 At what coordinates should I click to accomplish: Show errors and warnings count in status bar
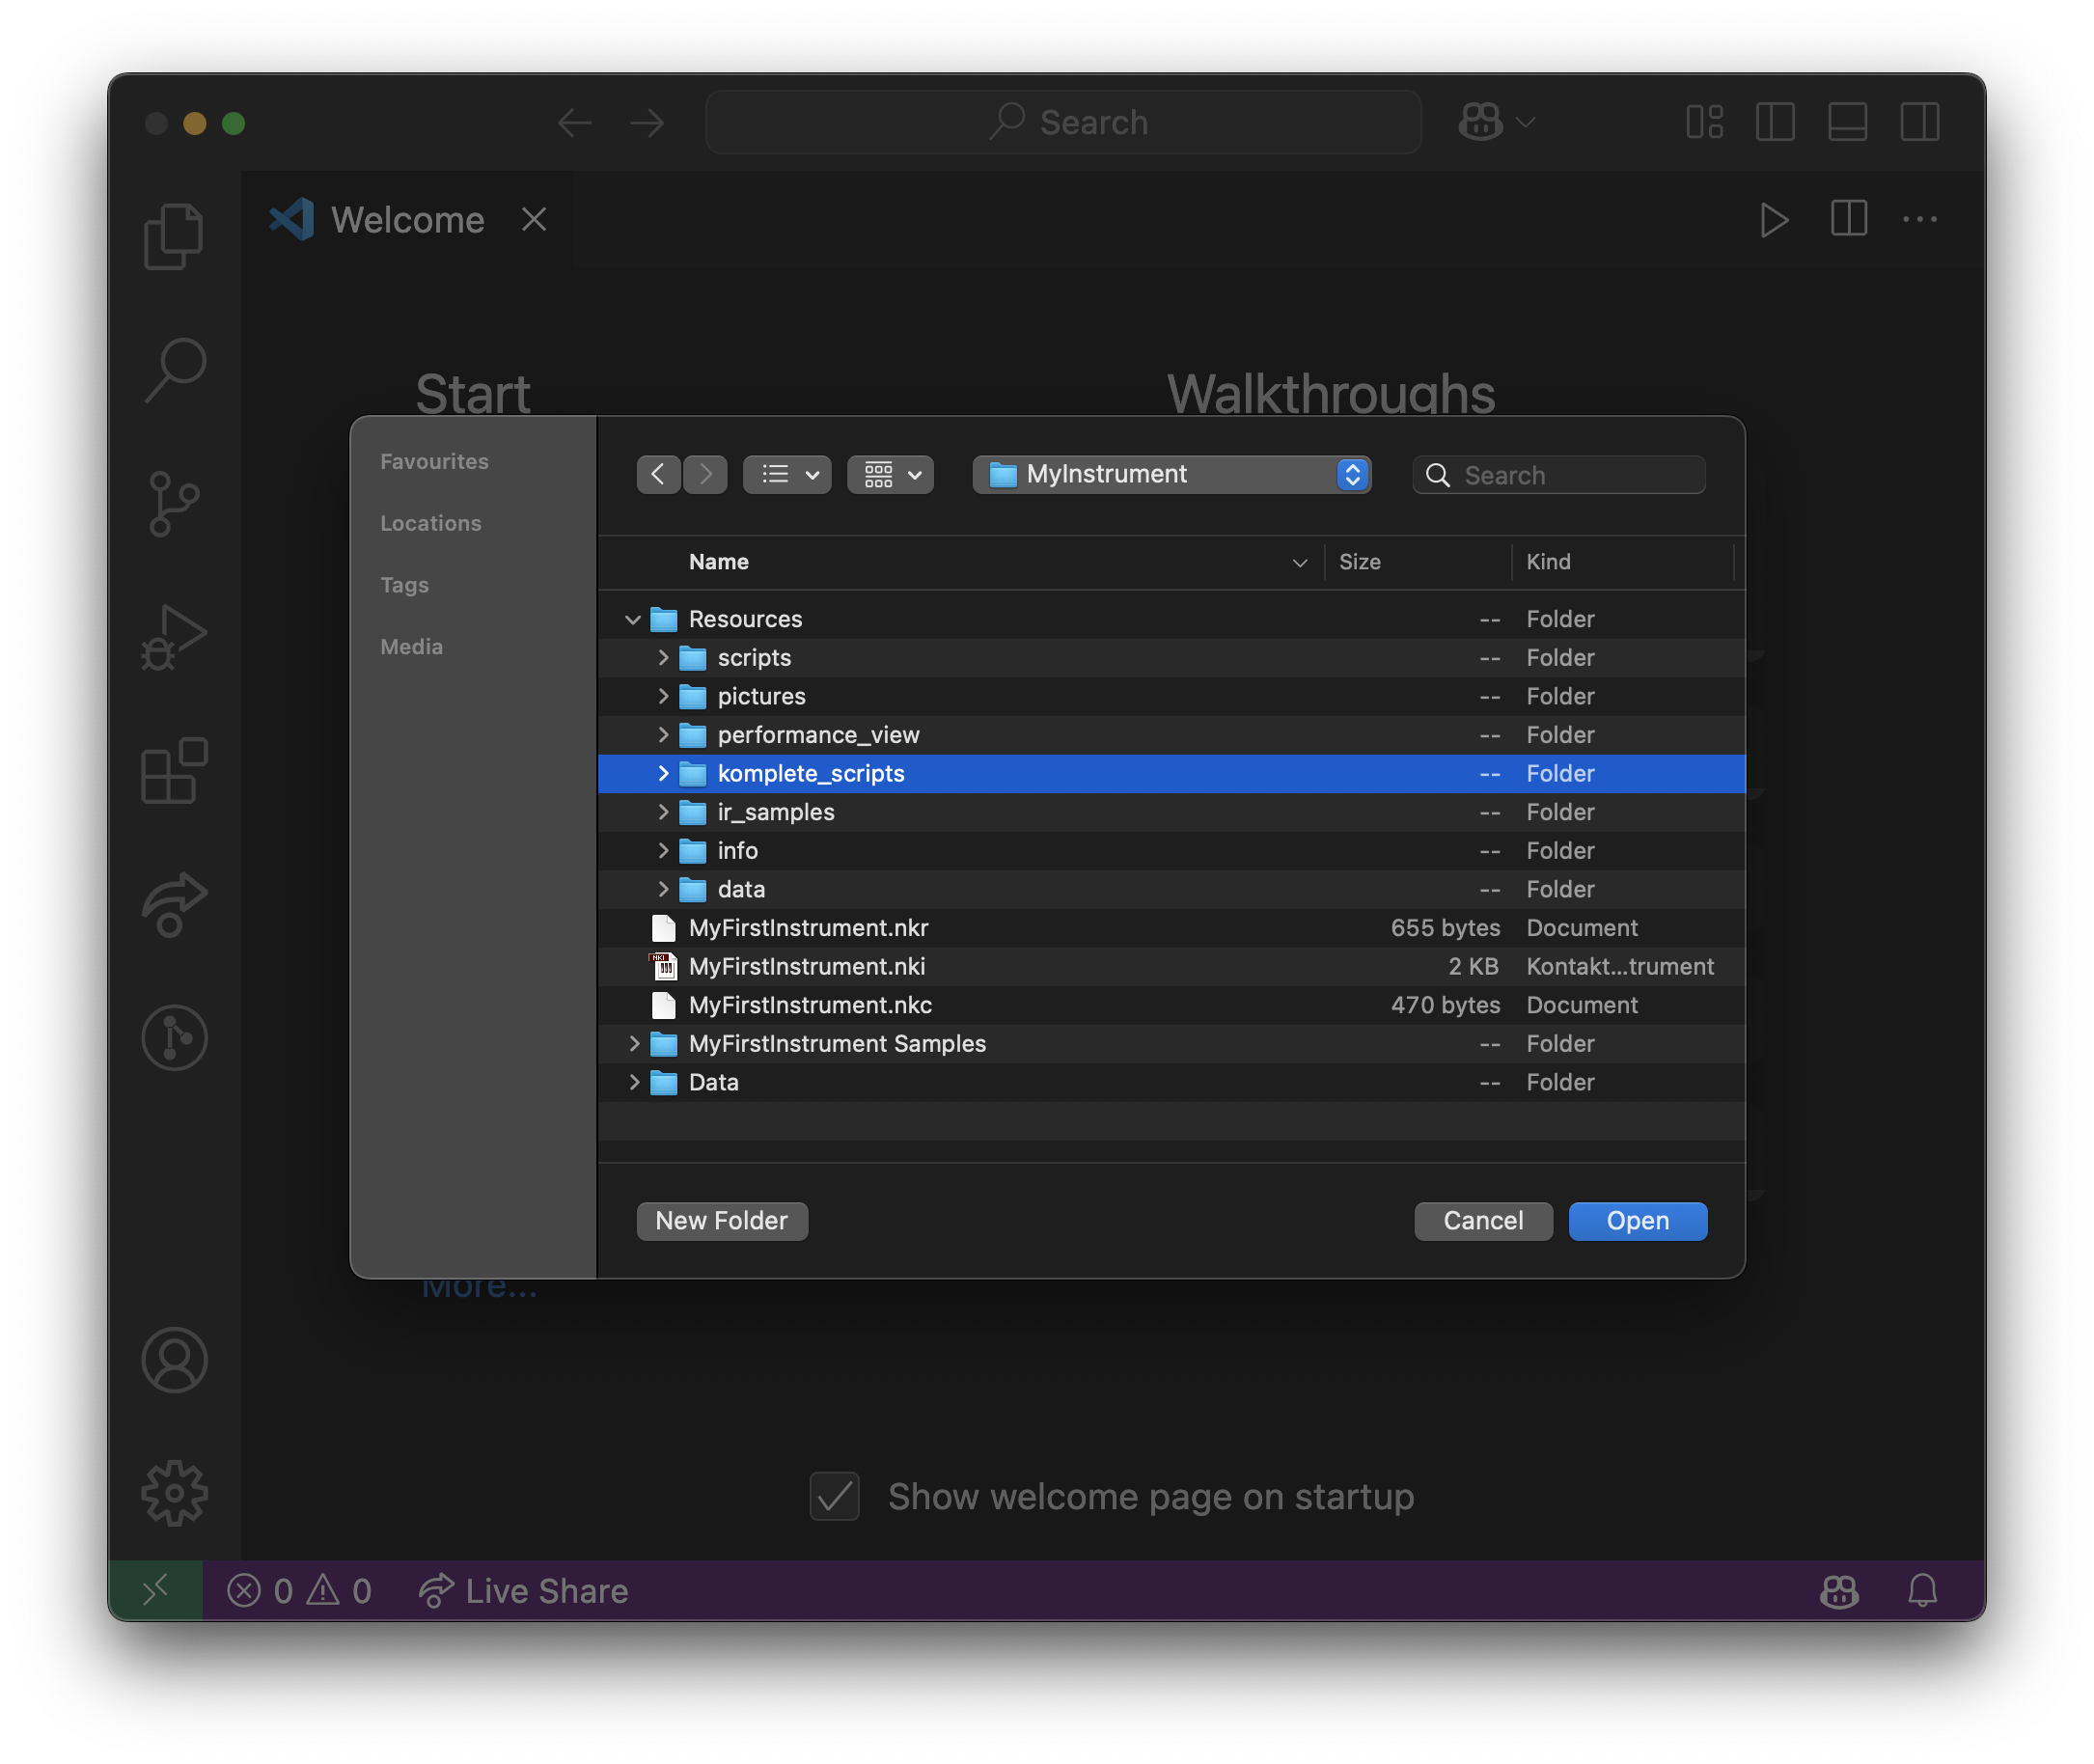click(x=299, y=1590)
